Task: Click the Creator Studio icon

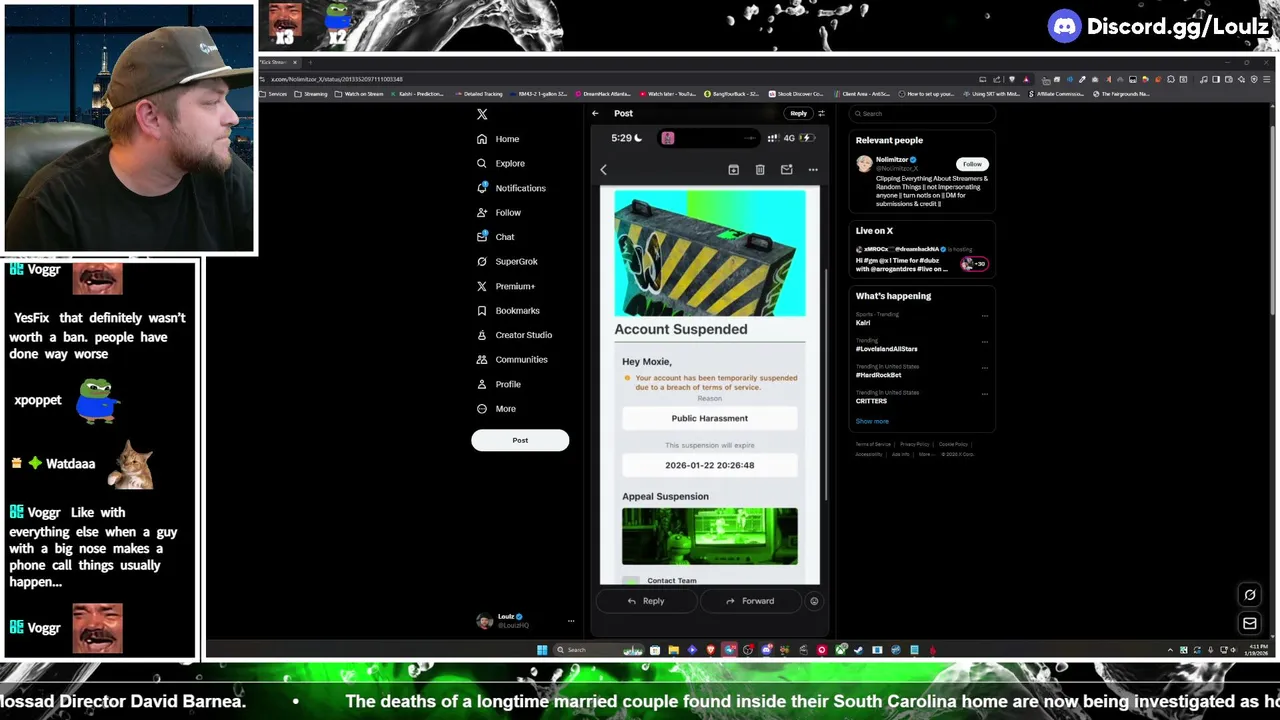Action: point(482,335)
